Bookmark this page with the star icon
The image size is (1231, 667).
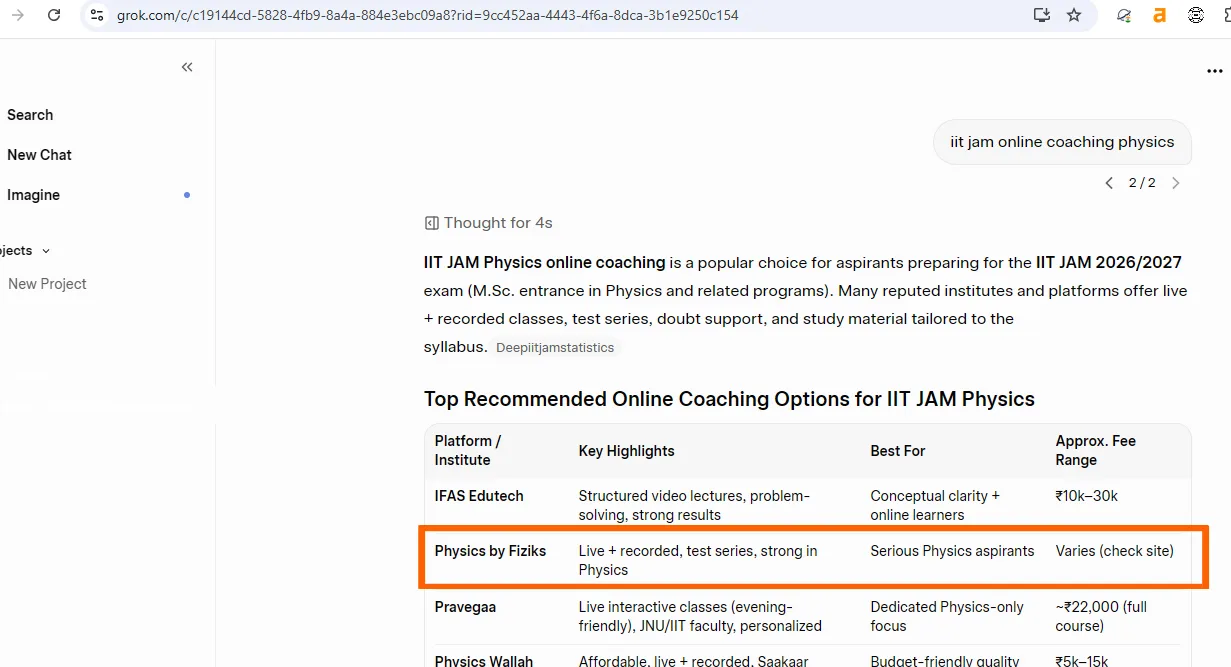(x=1074, y=15)
